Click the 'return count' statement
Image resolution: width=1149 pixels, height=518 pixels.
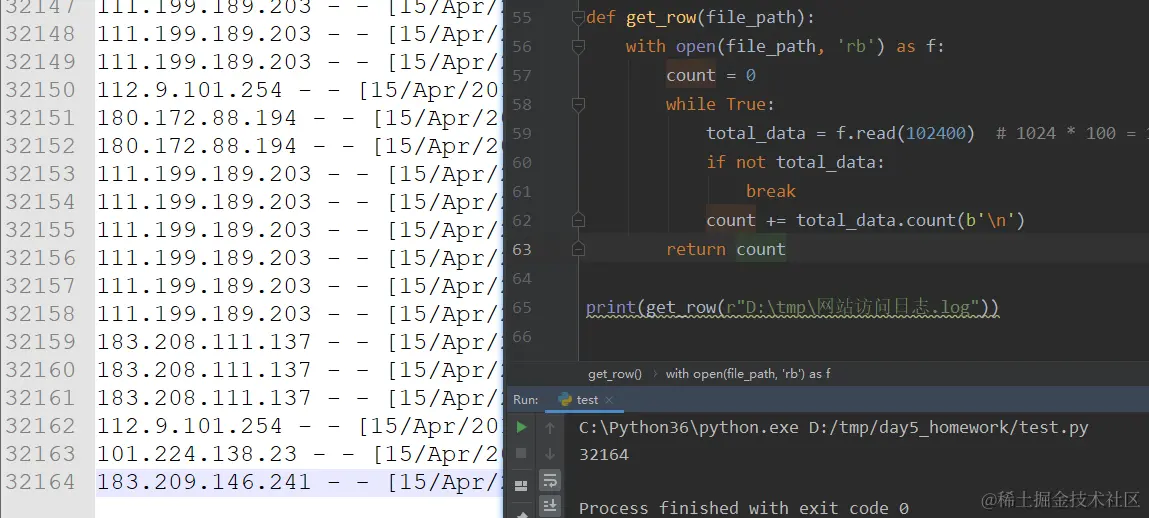click(725, 249)
